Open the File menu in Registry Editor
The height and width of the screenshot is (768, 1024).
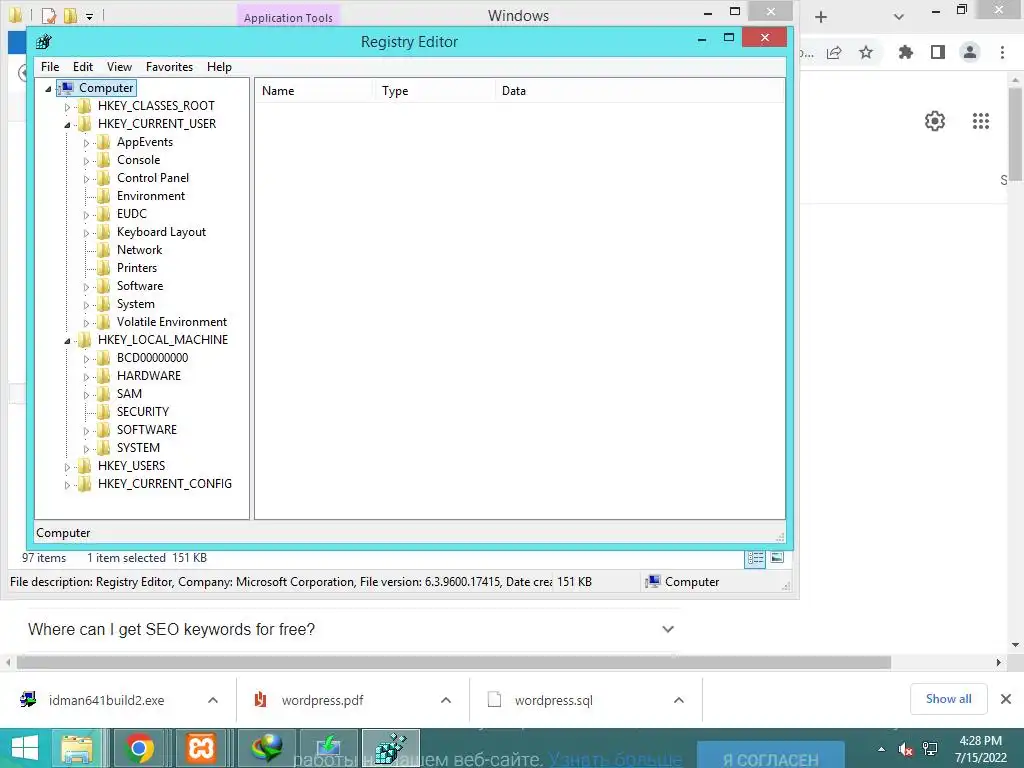50,67
